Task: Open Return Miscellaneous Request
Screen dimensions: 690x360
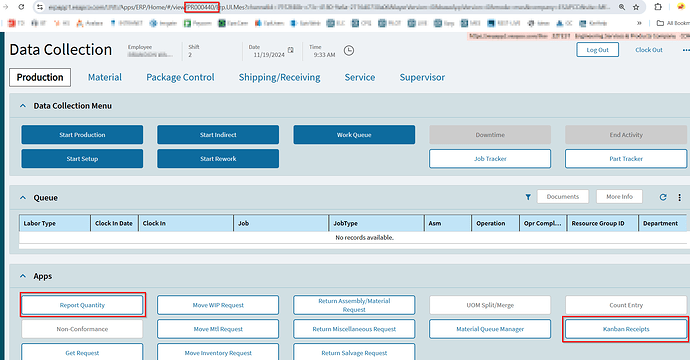Action: point(354,329)
